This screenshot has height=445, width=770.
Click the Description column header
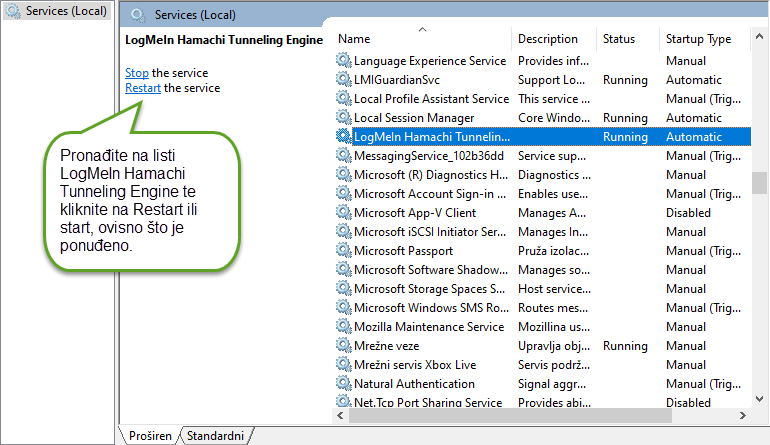tap(548, 39)
